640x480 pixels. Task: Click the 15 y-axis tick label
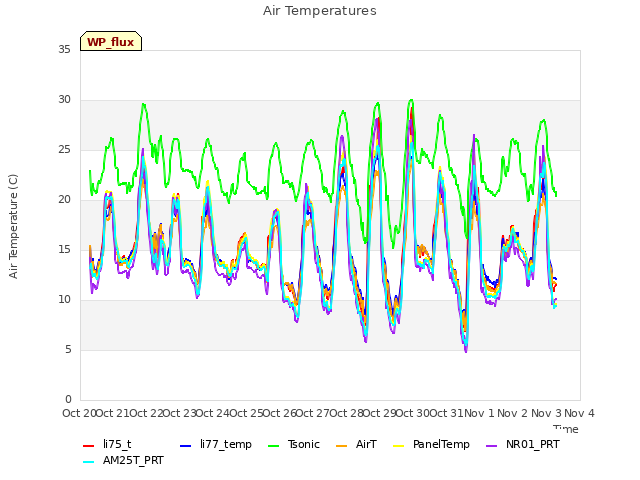click(x=64, y=250)
